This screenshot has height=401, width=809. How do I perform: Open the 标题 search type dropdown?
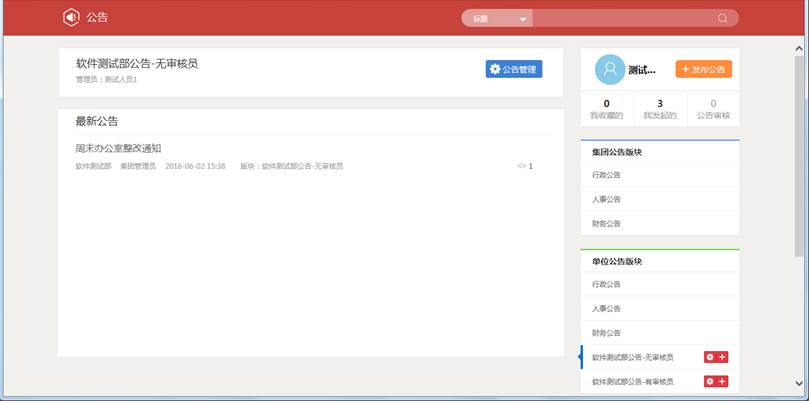[x=497, y=18]
